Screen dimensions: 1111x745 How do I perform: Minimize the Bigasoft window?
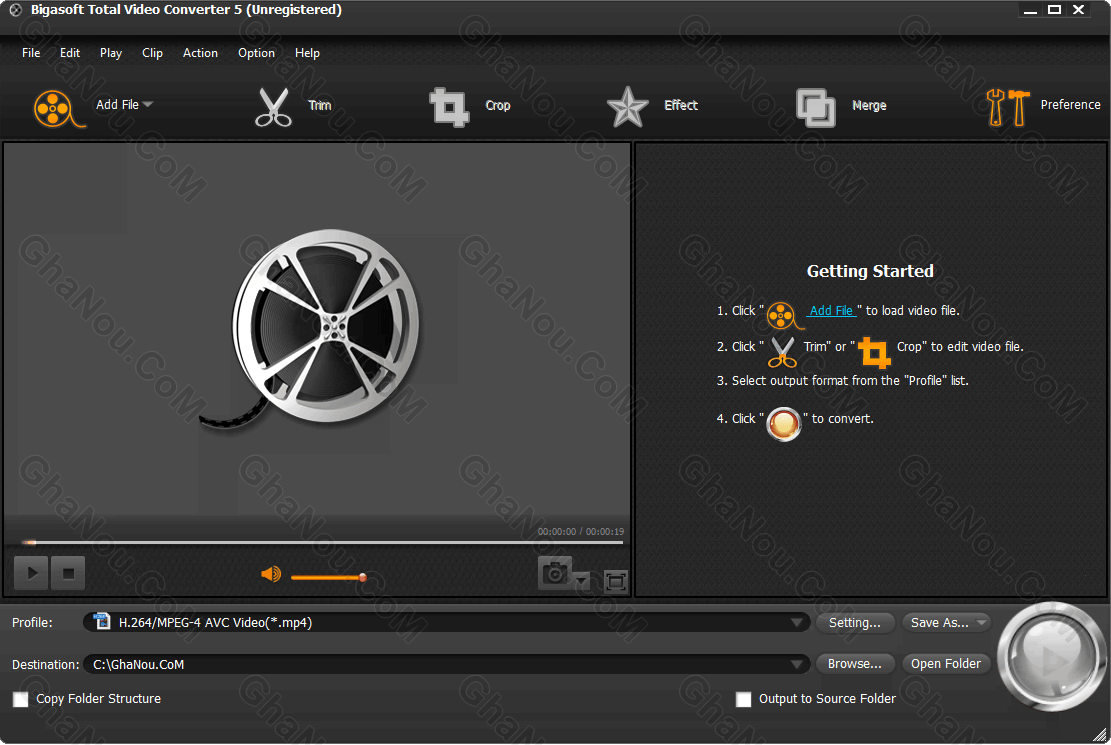point(1030,10)
